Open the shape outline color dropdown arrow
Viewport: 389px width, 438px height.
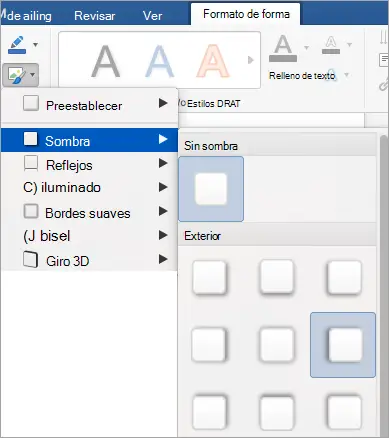pyautogui.click(x=35, y=45)
